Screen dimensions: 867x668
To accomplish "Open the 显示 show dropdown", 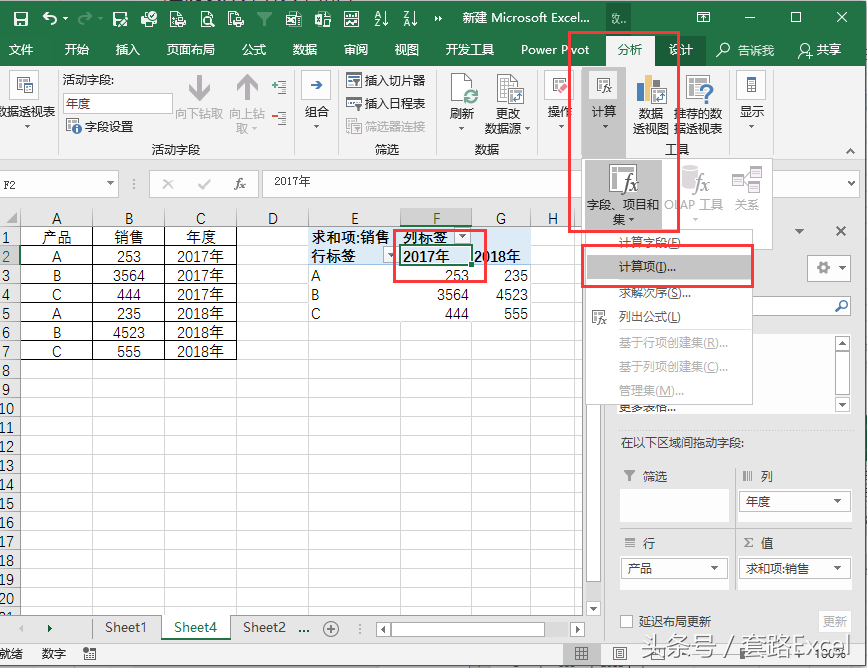I will pyautogui.click(x=751, y=101).
